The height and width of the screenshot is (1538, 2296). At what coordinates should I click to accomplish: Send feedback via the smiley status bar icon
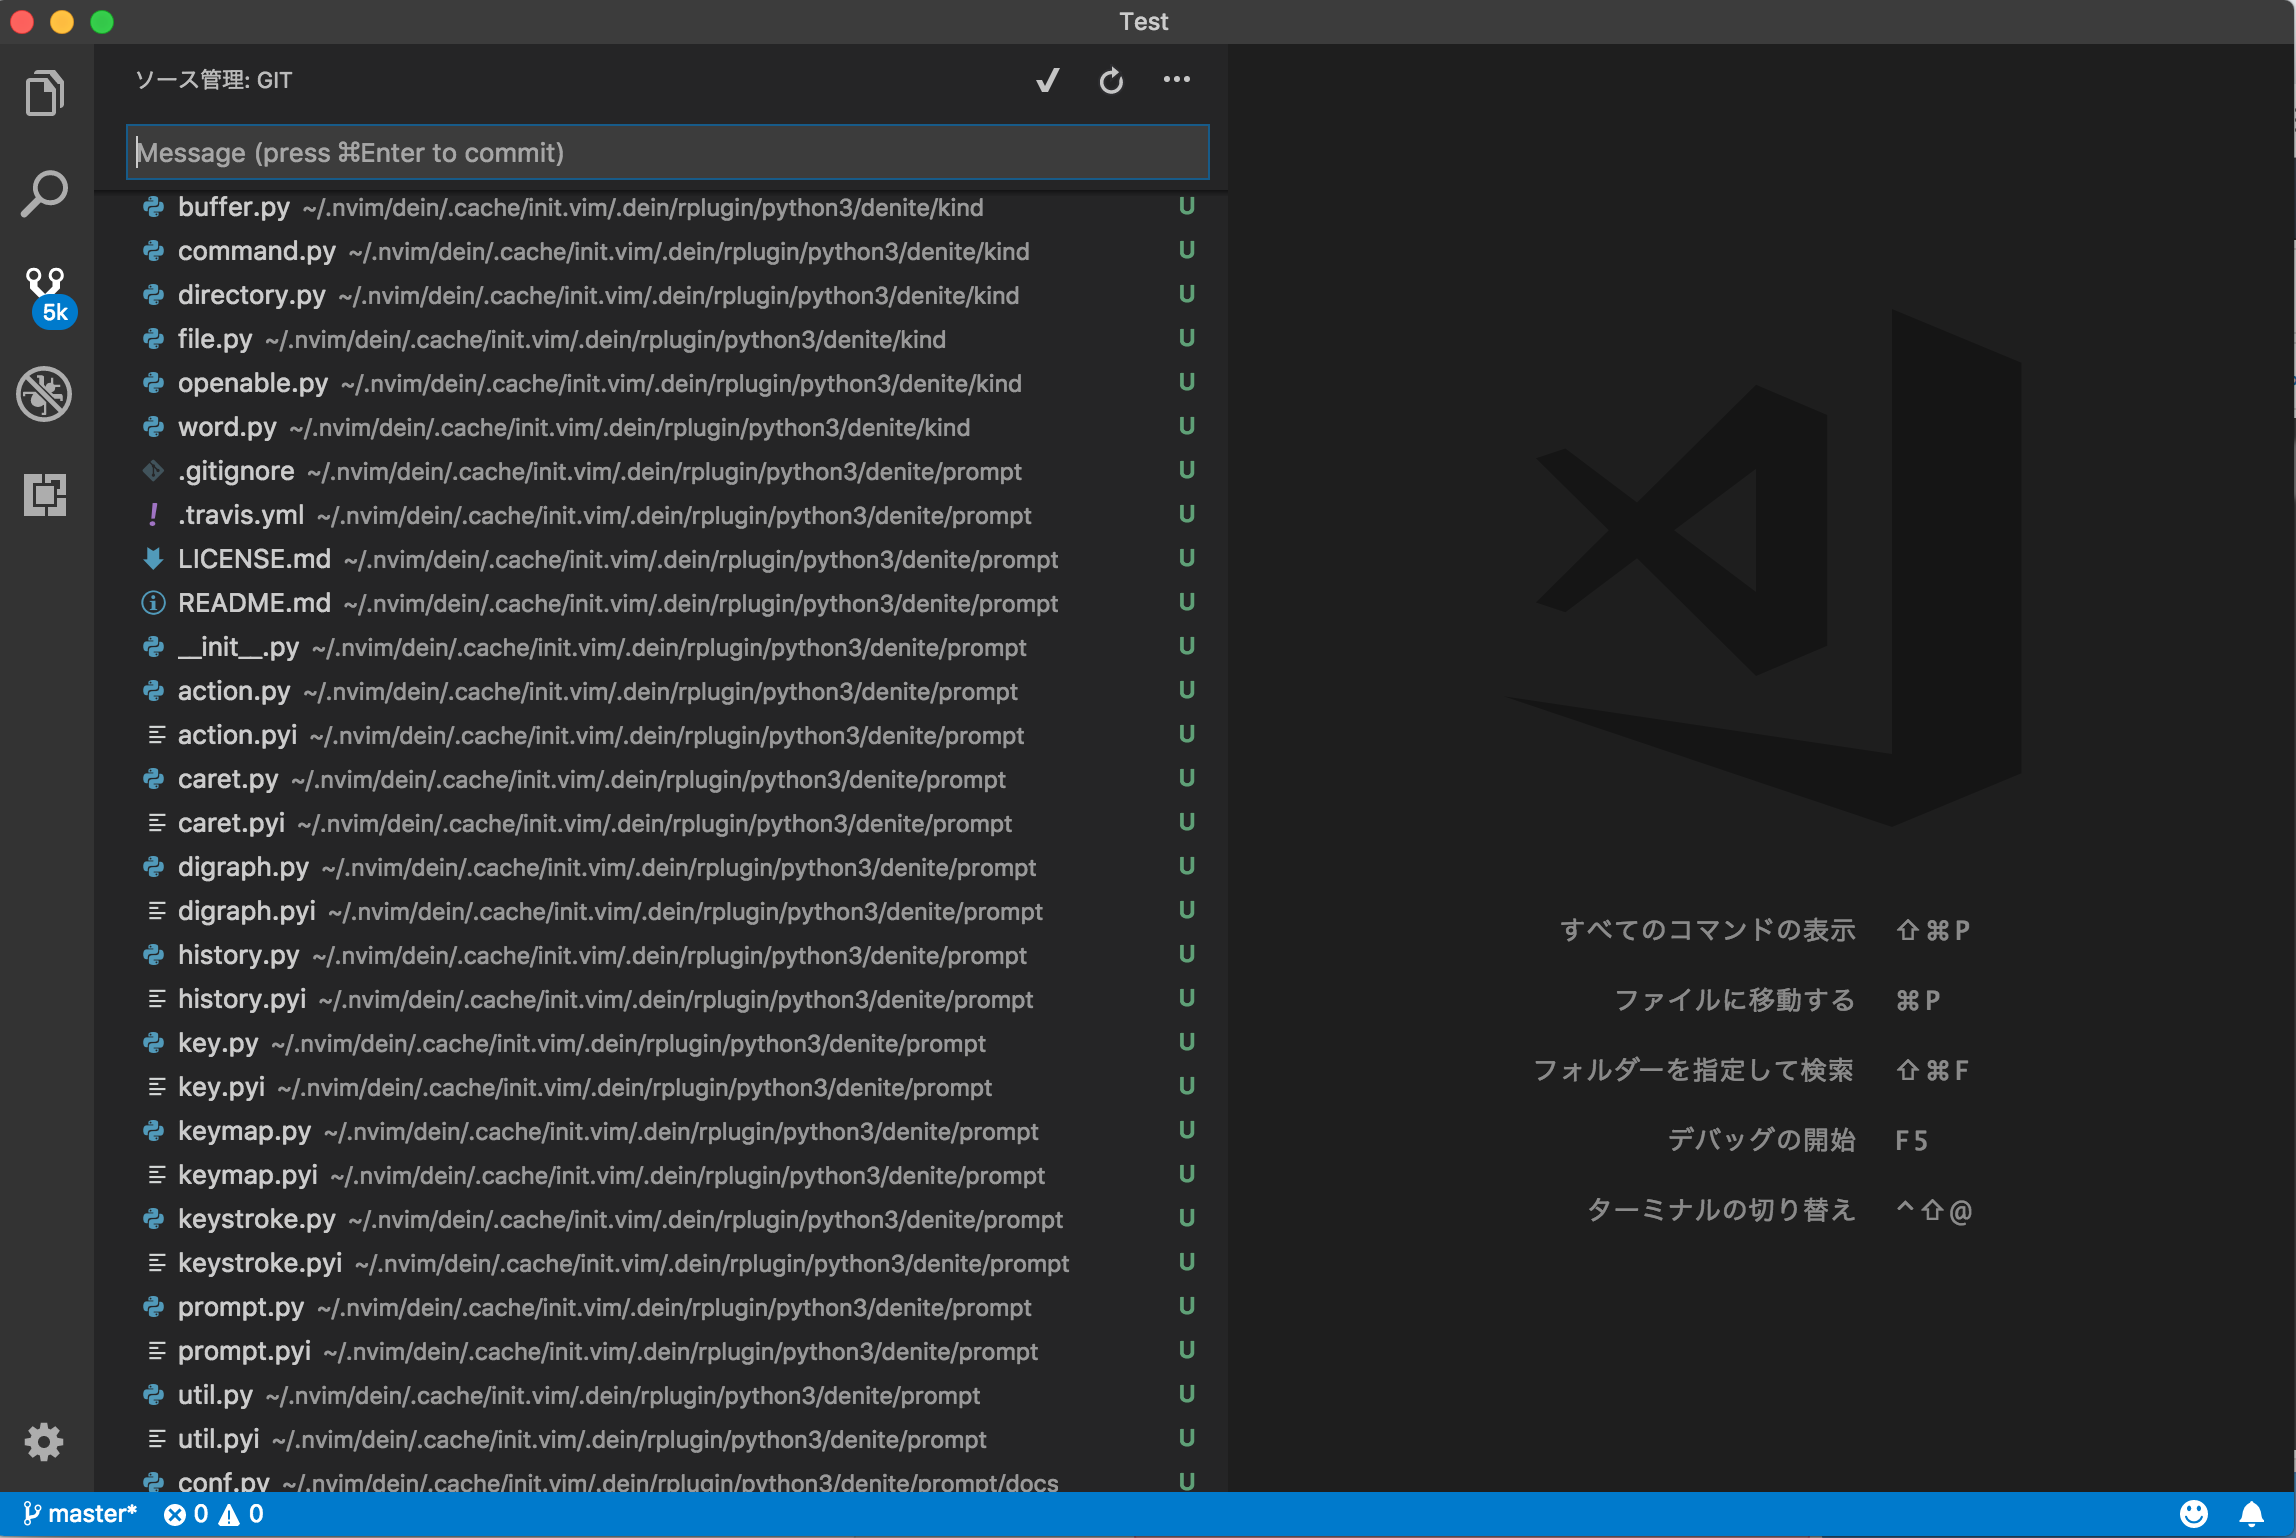2196,1513
